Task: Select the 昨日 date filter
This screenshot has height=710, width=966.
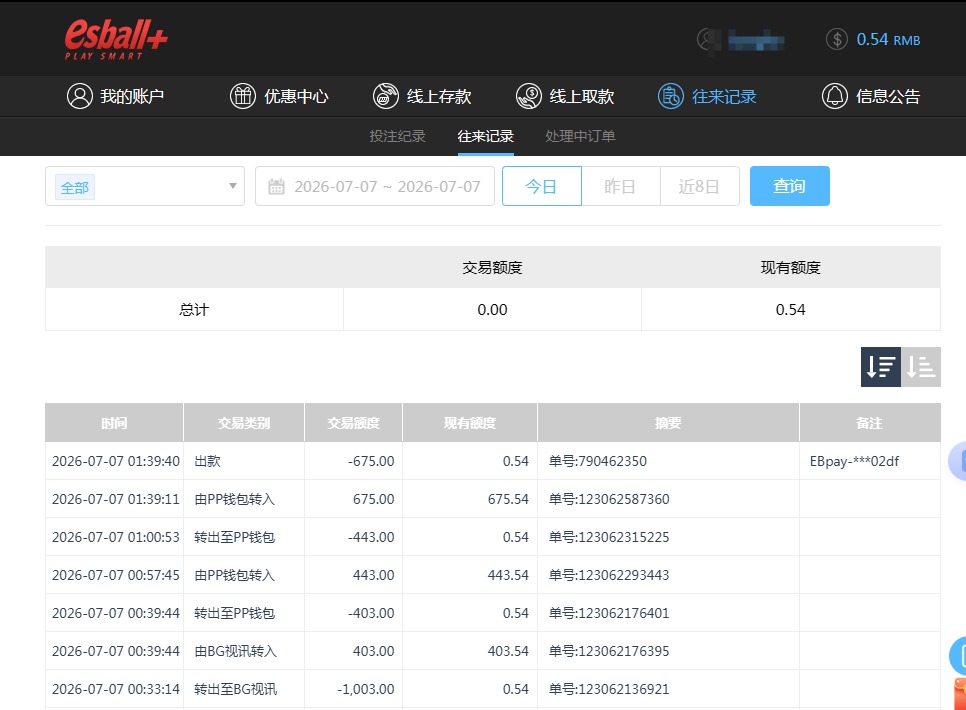Action: (x=620, y=186)
